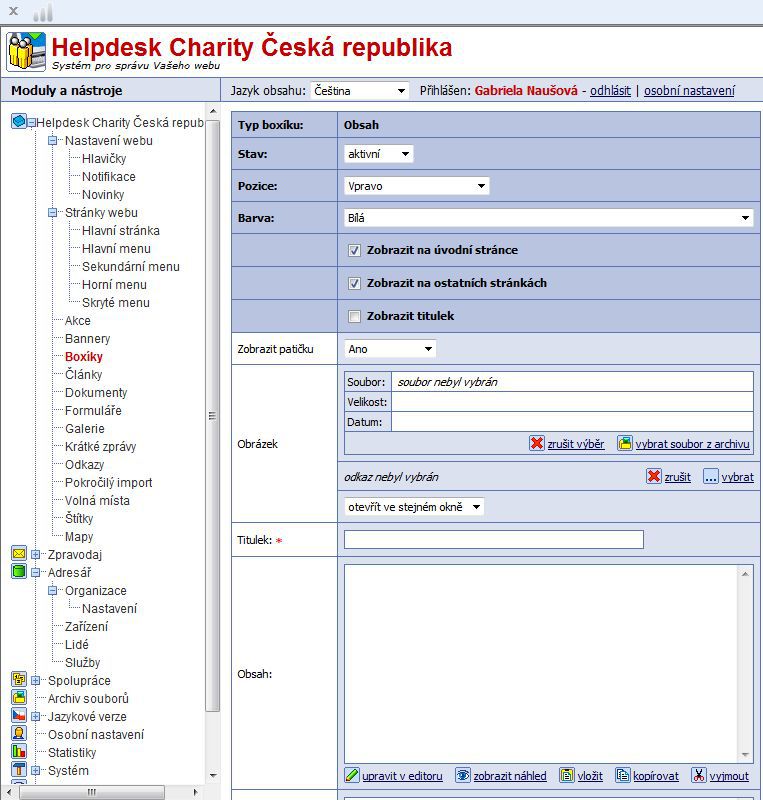Collapse the Adresář tree node
The width and height of the screenshot is (763, 800).
(x=35, y=572)
